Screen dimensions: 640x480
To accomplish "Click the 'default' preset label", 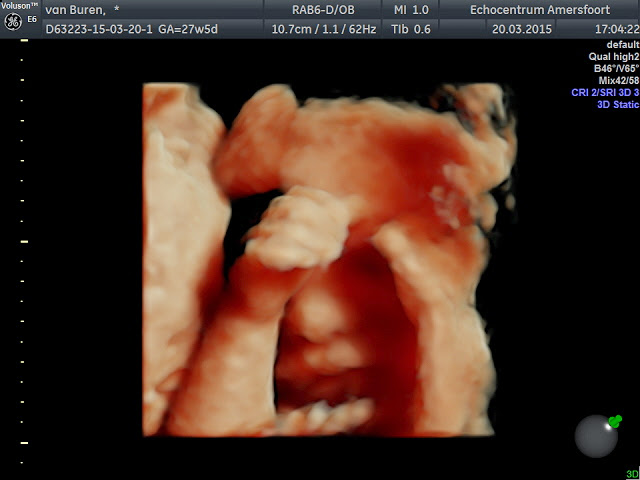I will tap(623, 44).
